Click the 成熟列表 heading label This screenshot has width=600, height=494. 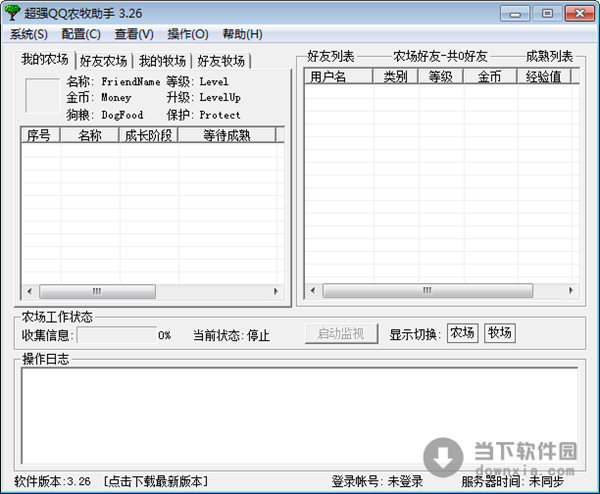coord(549,57)
